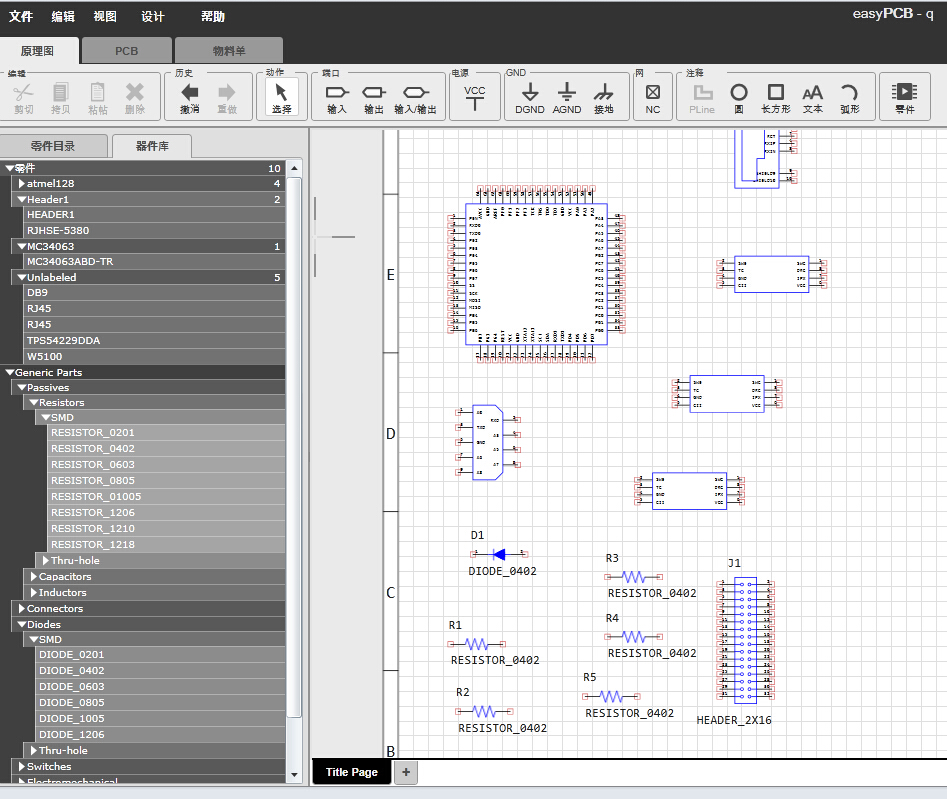Select the Title Page sheet tab
This screenshot has width=947, height=799.
point(352,772)
